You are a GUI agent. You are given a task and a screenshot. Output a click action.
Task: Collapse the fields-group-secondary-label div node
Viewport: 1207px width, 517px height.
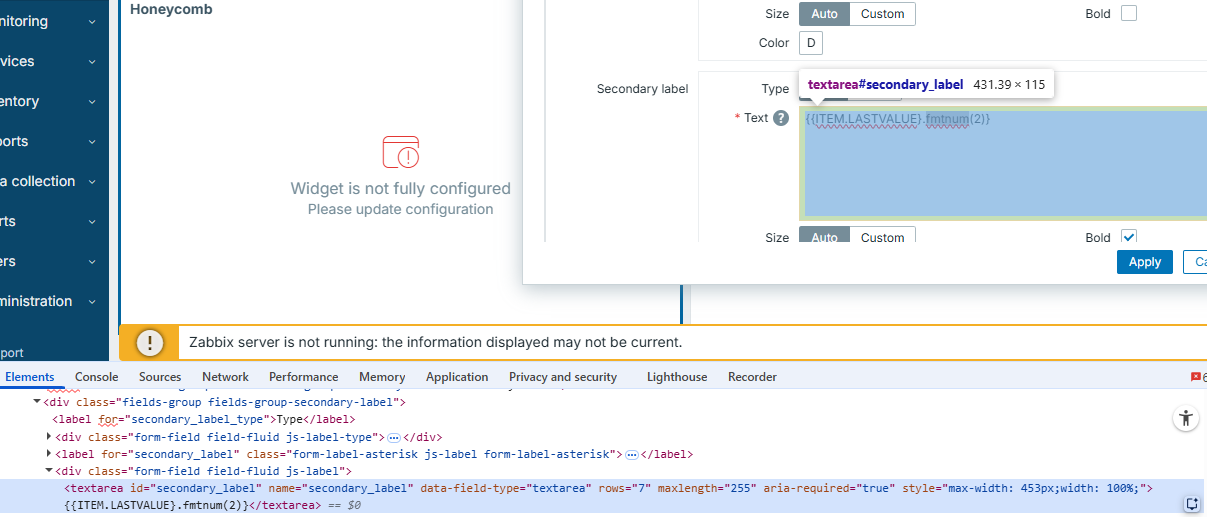[37, 402]
